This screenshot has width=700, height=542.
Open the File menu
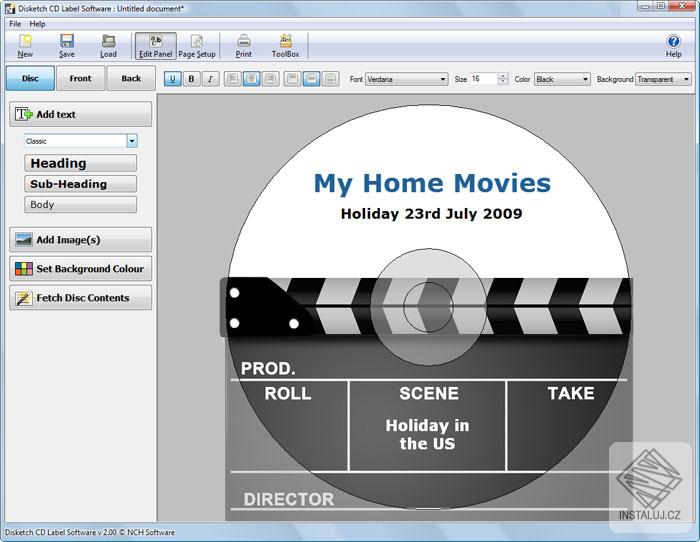click(15, 24)
